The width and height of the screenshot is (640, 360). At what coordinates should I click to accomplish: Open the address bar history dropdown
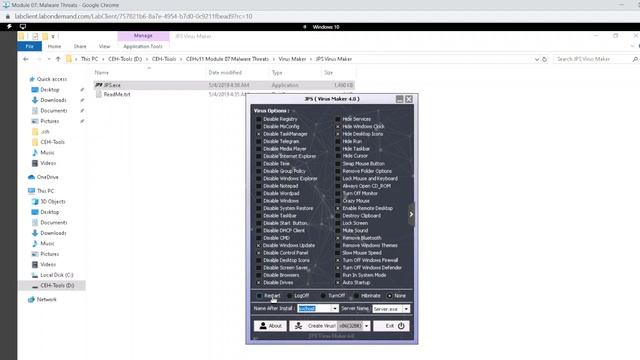pos(536,59)
